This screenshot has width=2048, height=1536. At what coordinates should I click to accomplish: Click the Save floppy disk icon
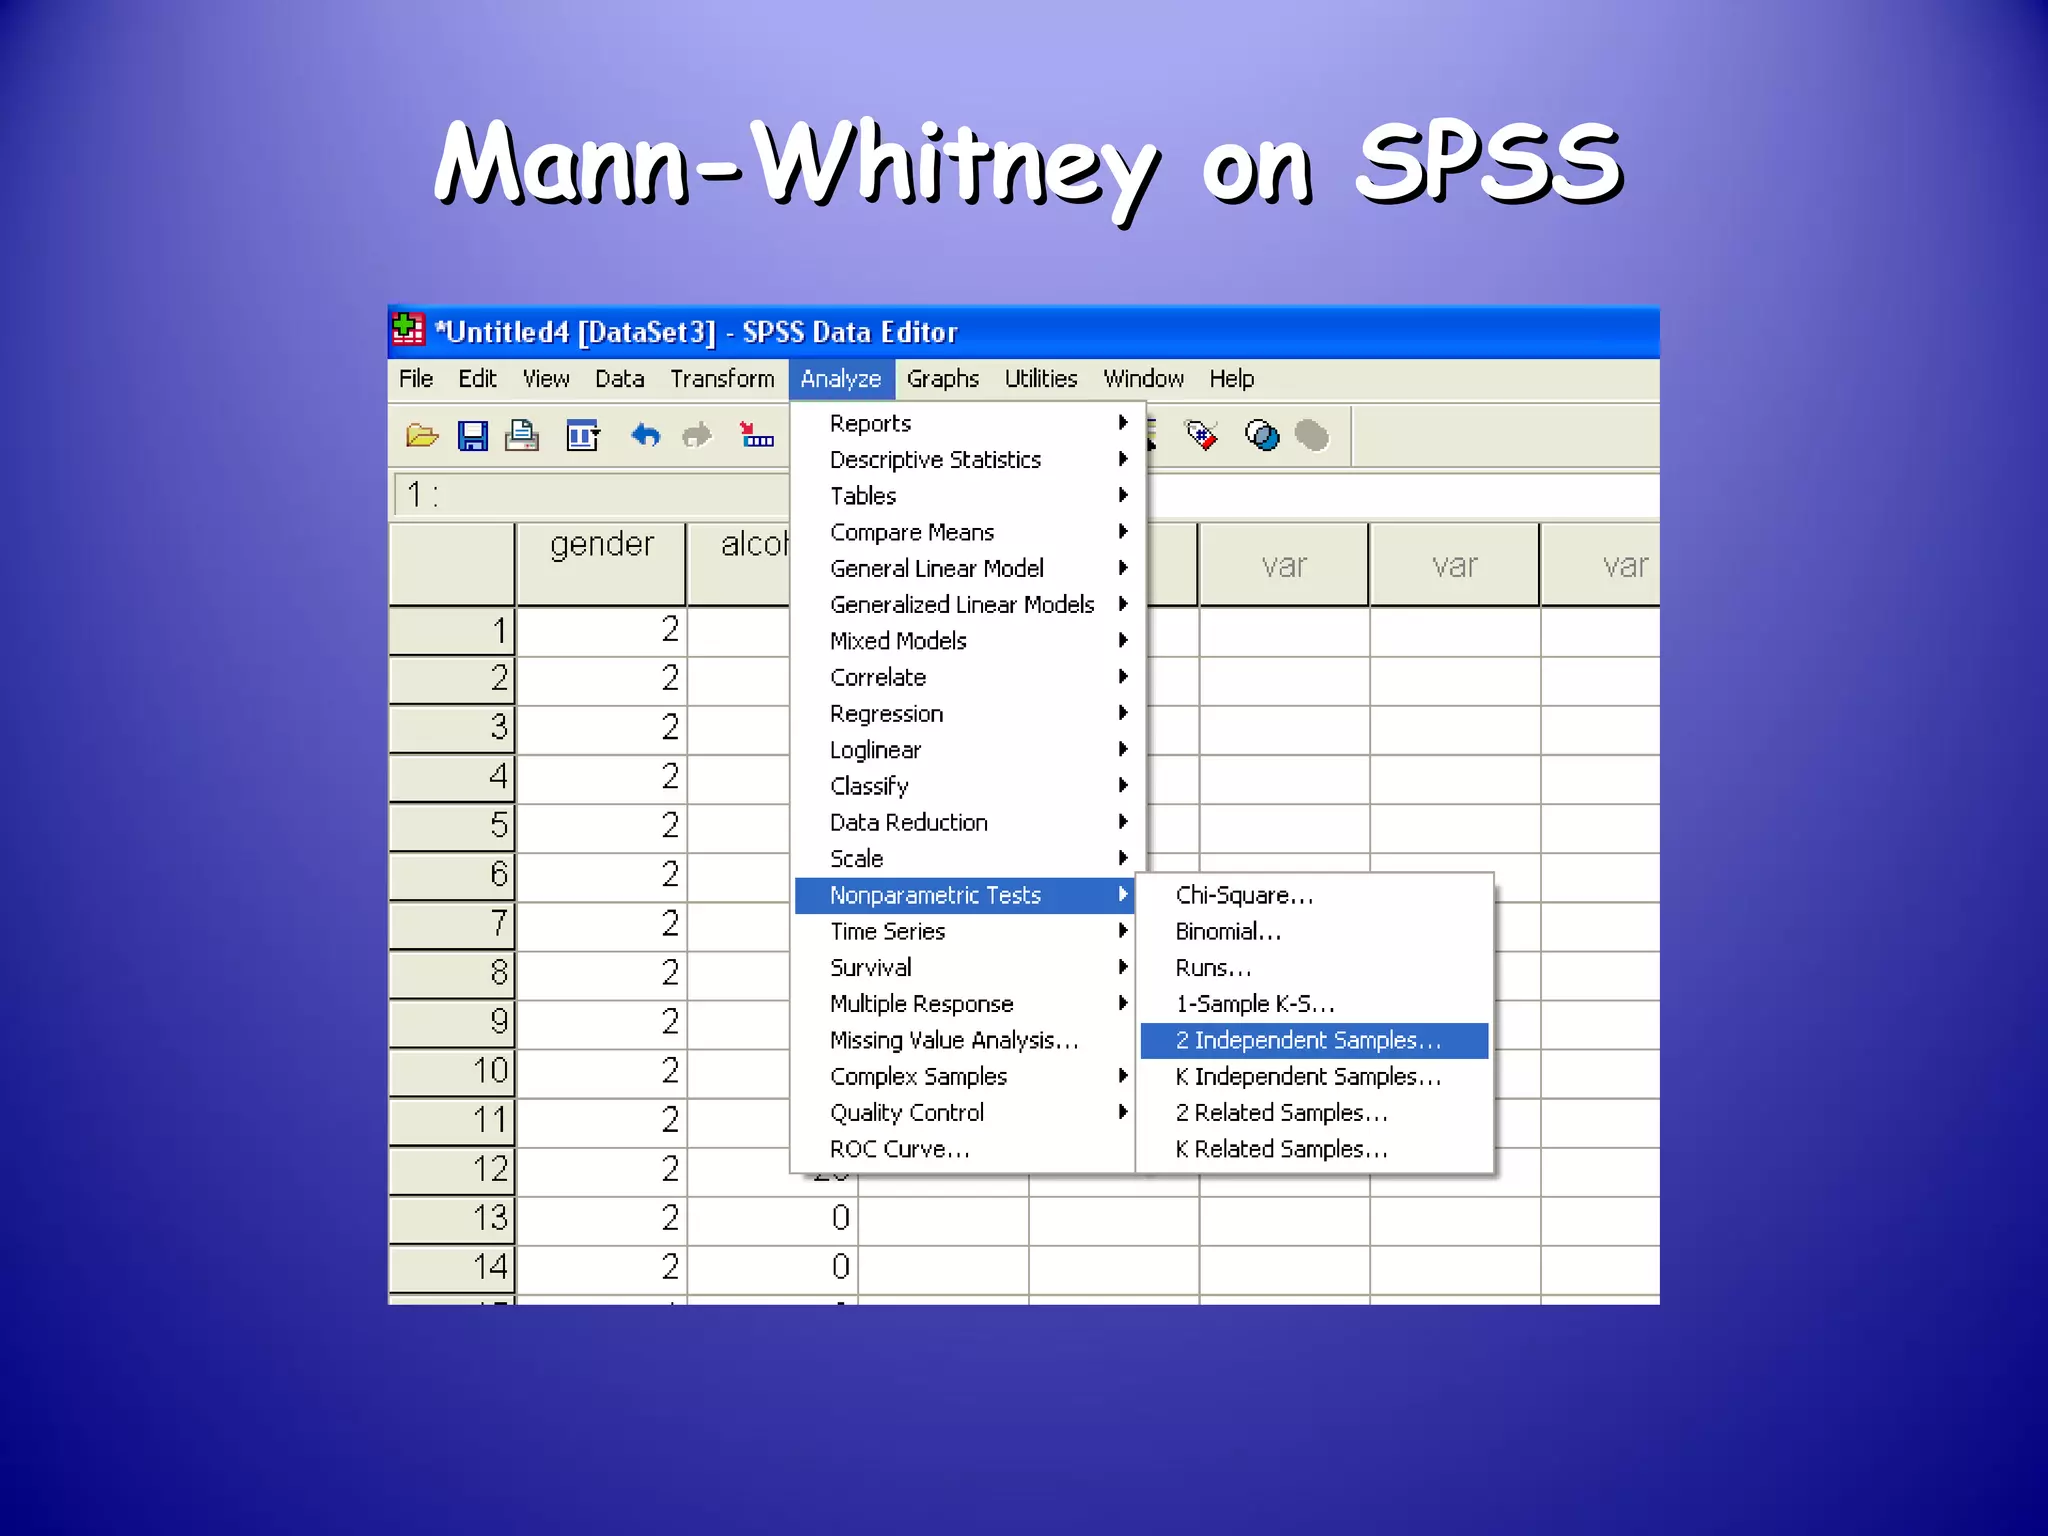click(x=473, y=436)
